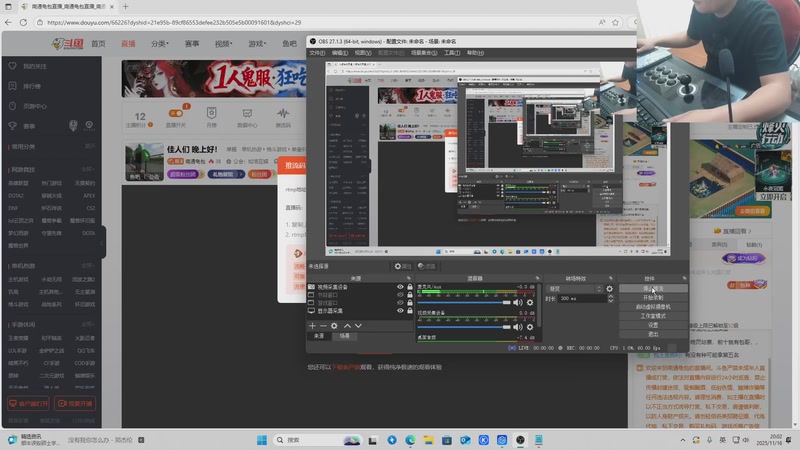
Task: Click 开始录制 to start recording
Action: tap(653, 297)
